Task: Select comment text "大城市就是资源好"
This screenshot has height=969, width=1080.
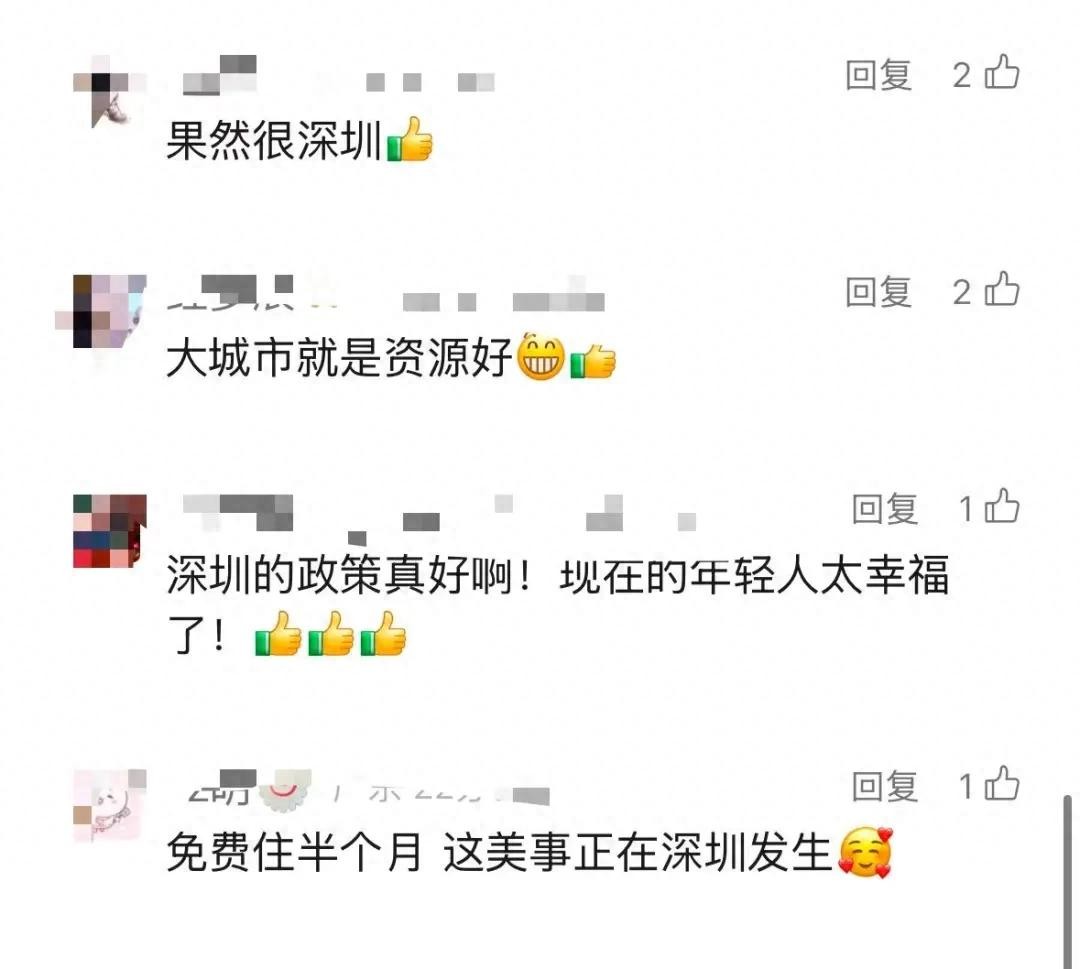Action: tap(340, 358)
